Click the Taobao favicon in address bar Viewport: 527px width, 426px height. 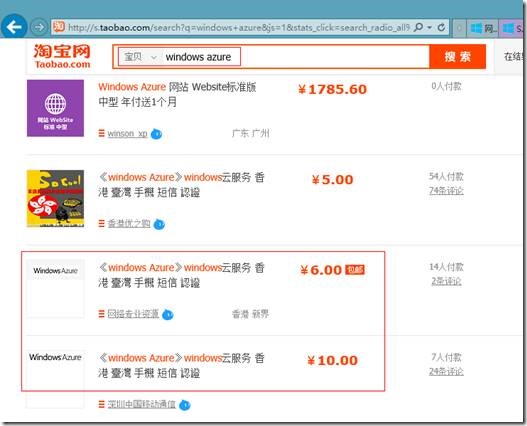tap(59, 27)
